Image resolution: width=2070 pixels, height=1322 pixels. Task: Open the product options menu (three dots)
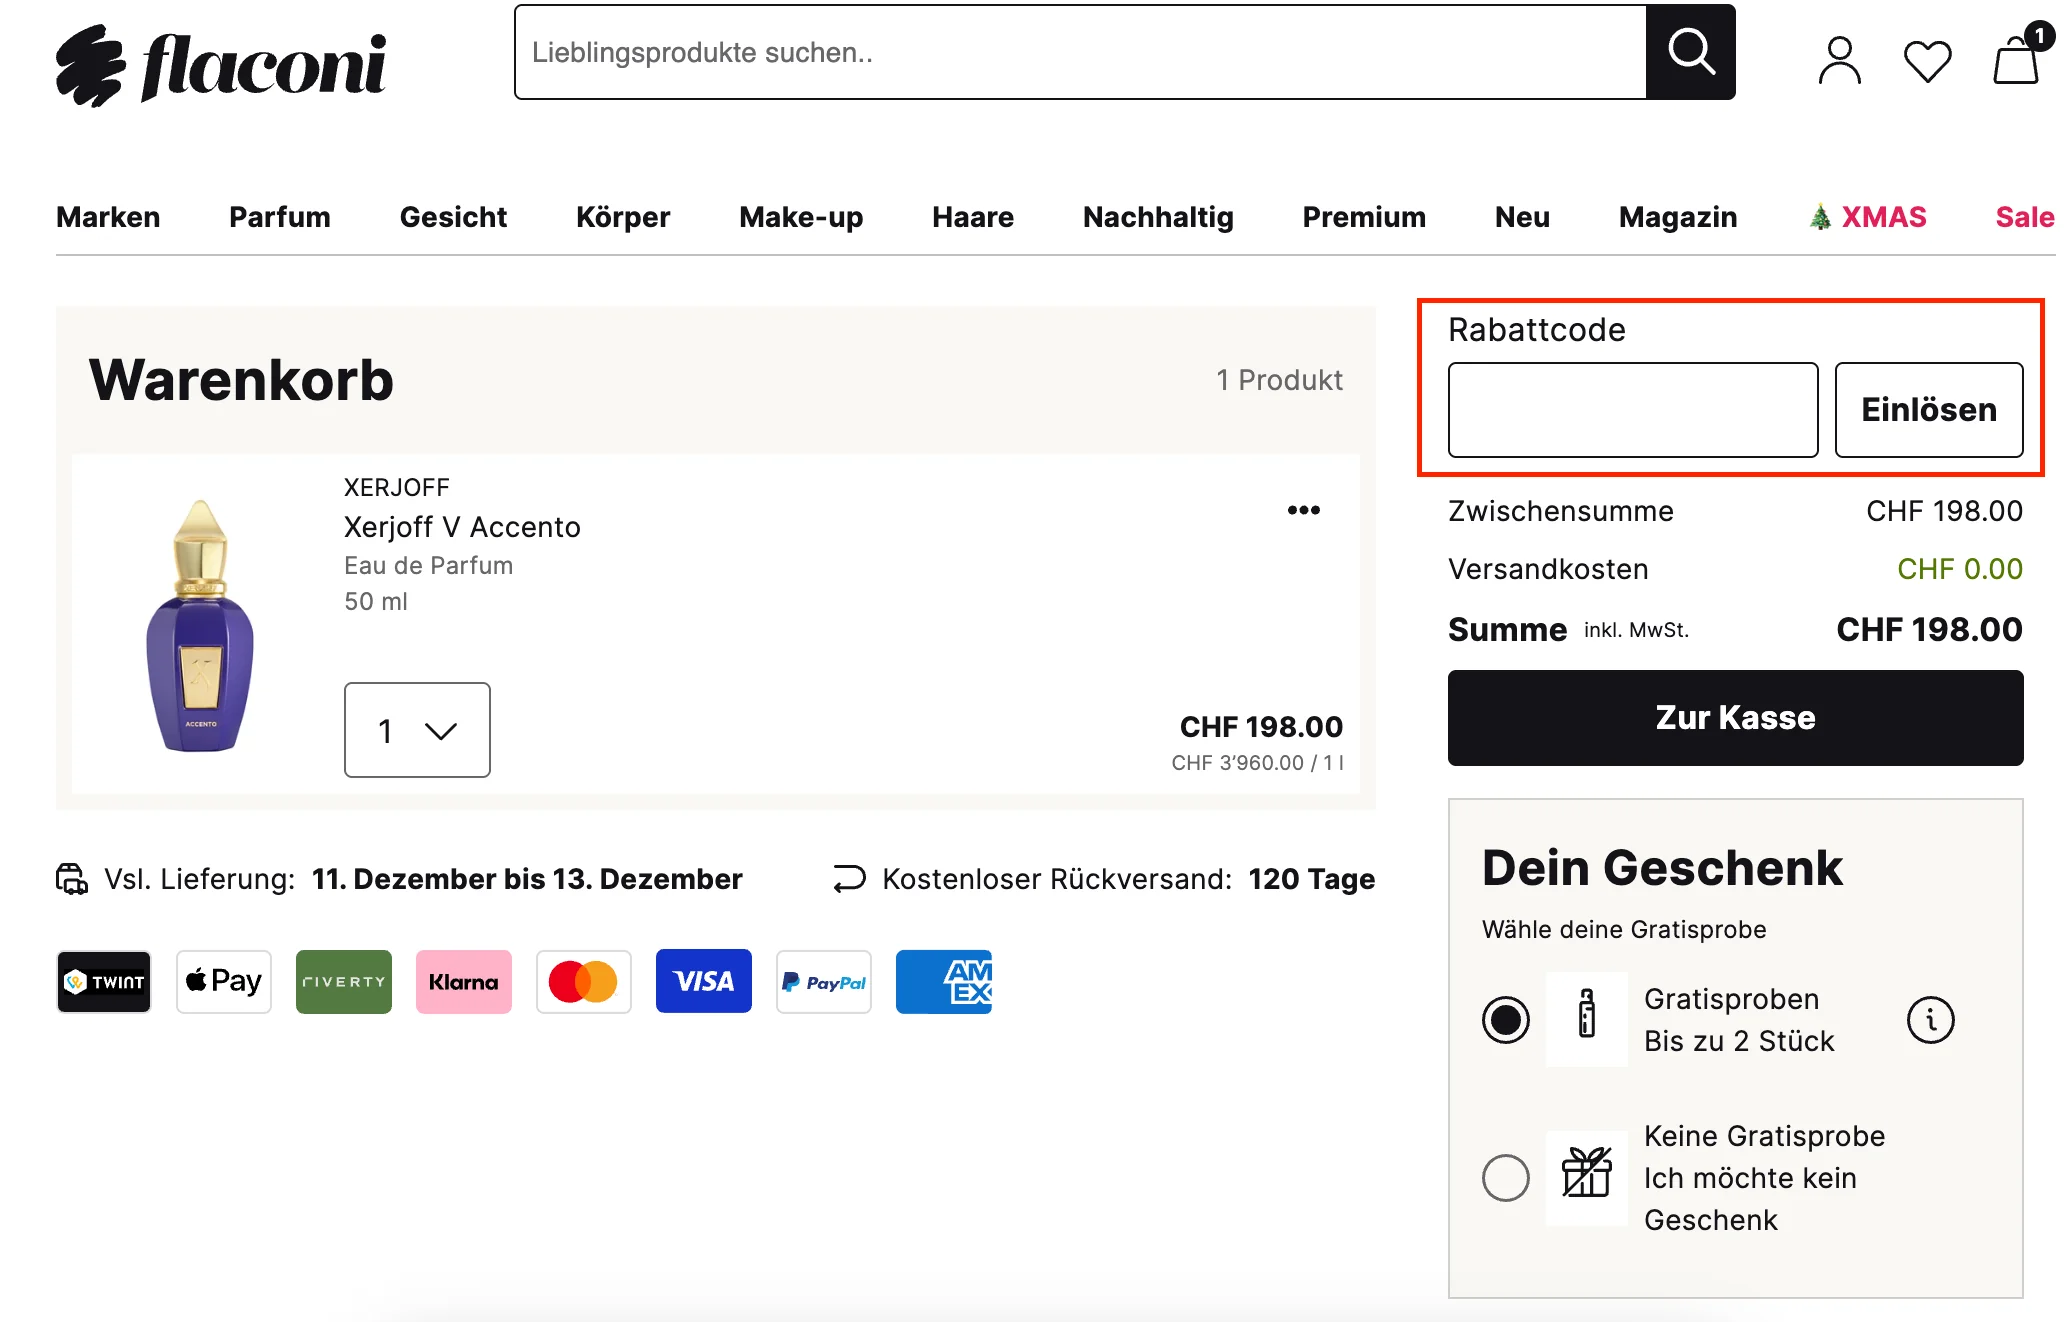point(1303,510)
